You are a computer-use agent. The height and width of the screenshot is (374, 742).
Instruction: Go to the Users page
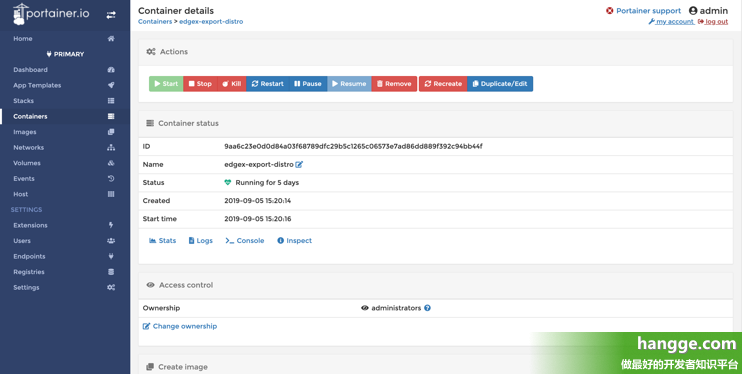pyautogui.click(x=22, y=241)
